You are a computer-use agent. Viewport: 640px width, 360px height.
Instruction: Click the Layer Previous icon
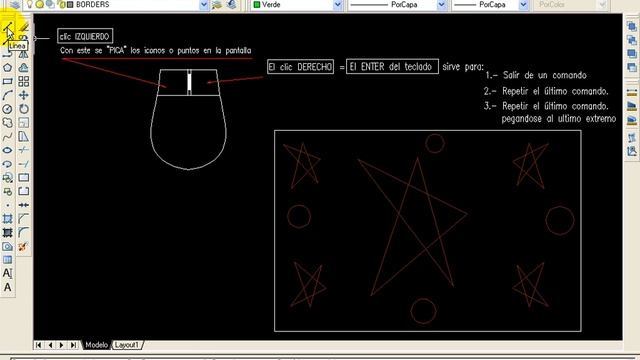coord(232,4)
